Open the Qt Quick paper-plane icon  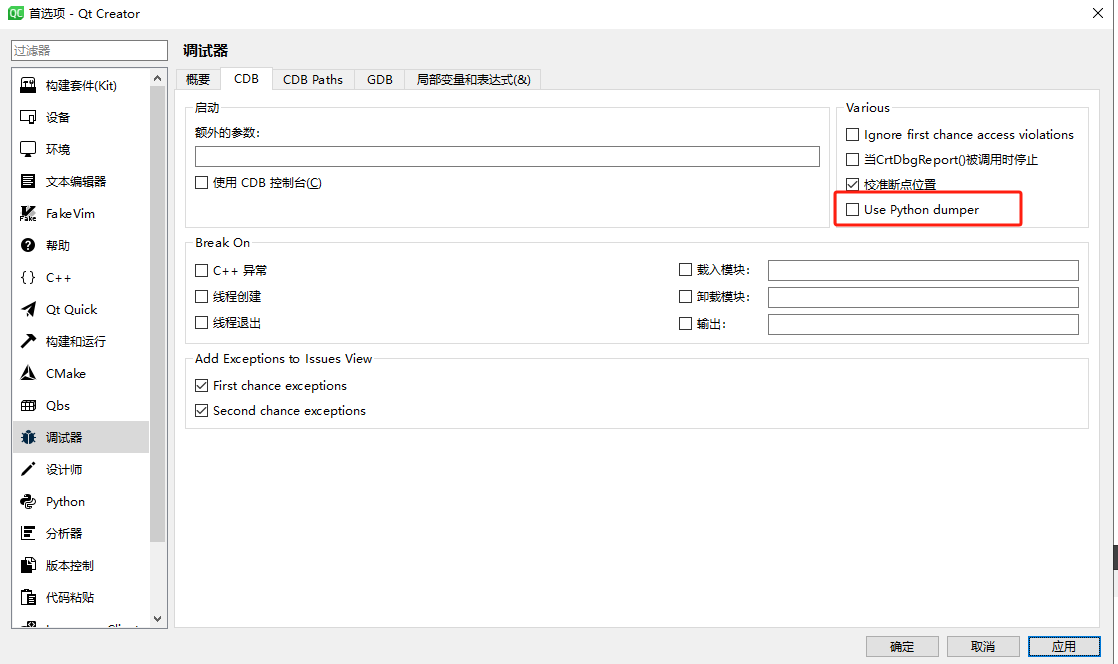click(x=28, y=310)
